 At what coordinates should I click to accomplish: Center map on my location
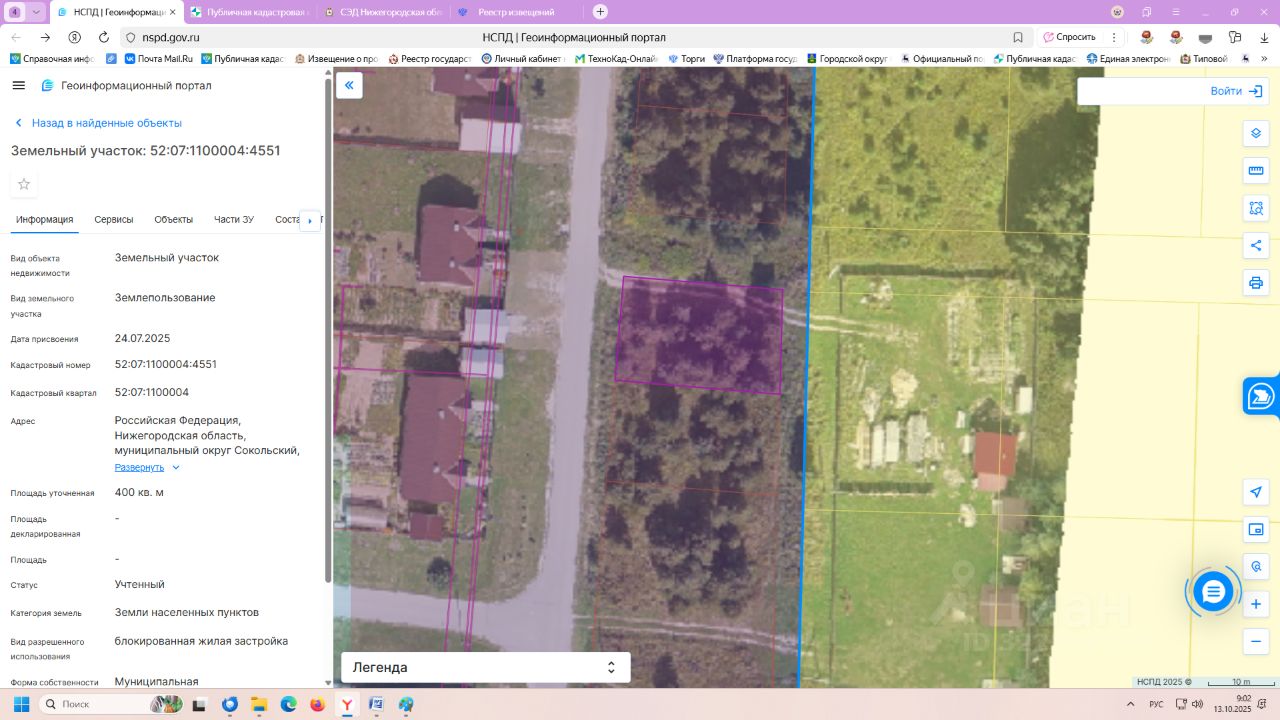(1256, 492)
